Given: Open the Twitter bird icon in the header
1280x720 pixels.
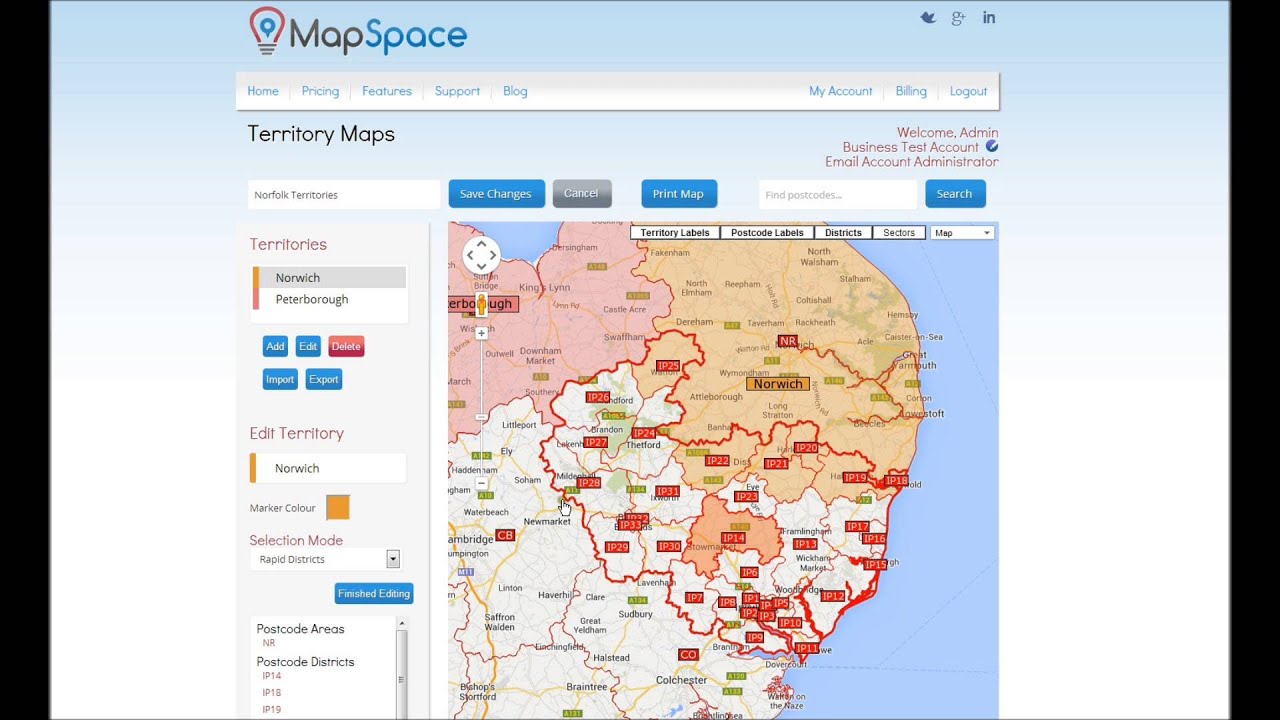Looking at the screenshot, I should pyautogui.click(x=928, y=18).
